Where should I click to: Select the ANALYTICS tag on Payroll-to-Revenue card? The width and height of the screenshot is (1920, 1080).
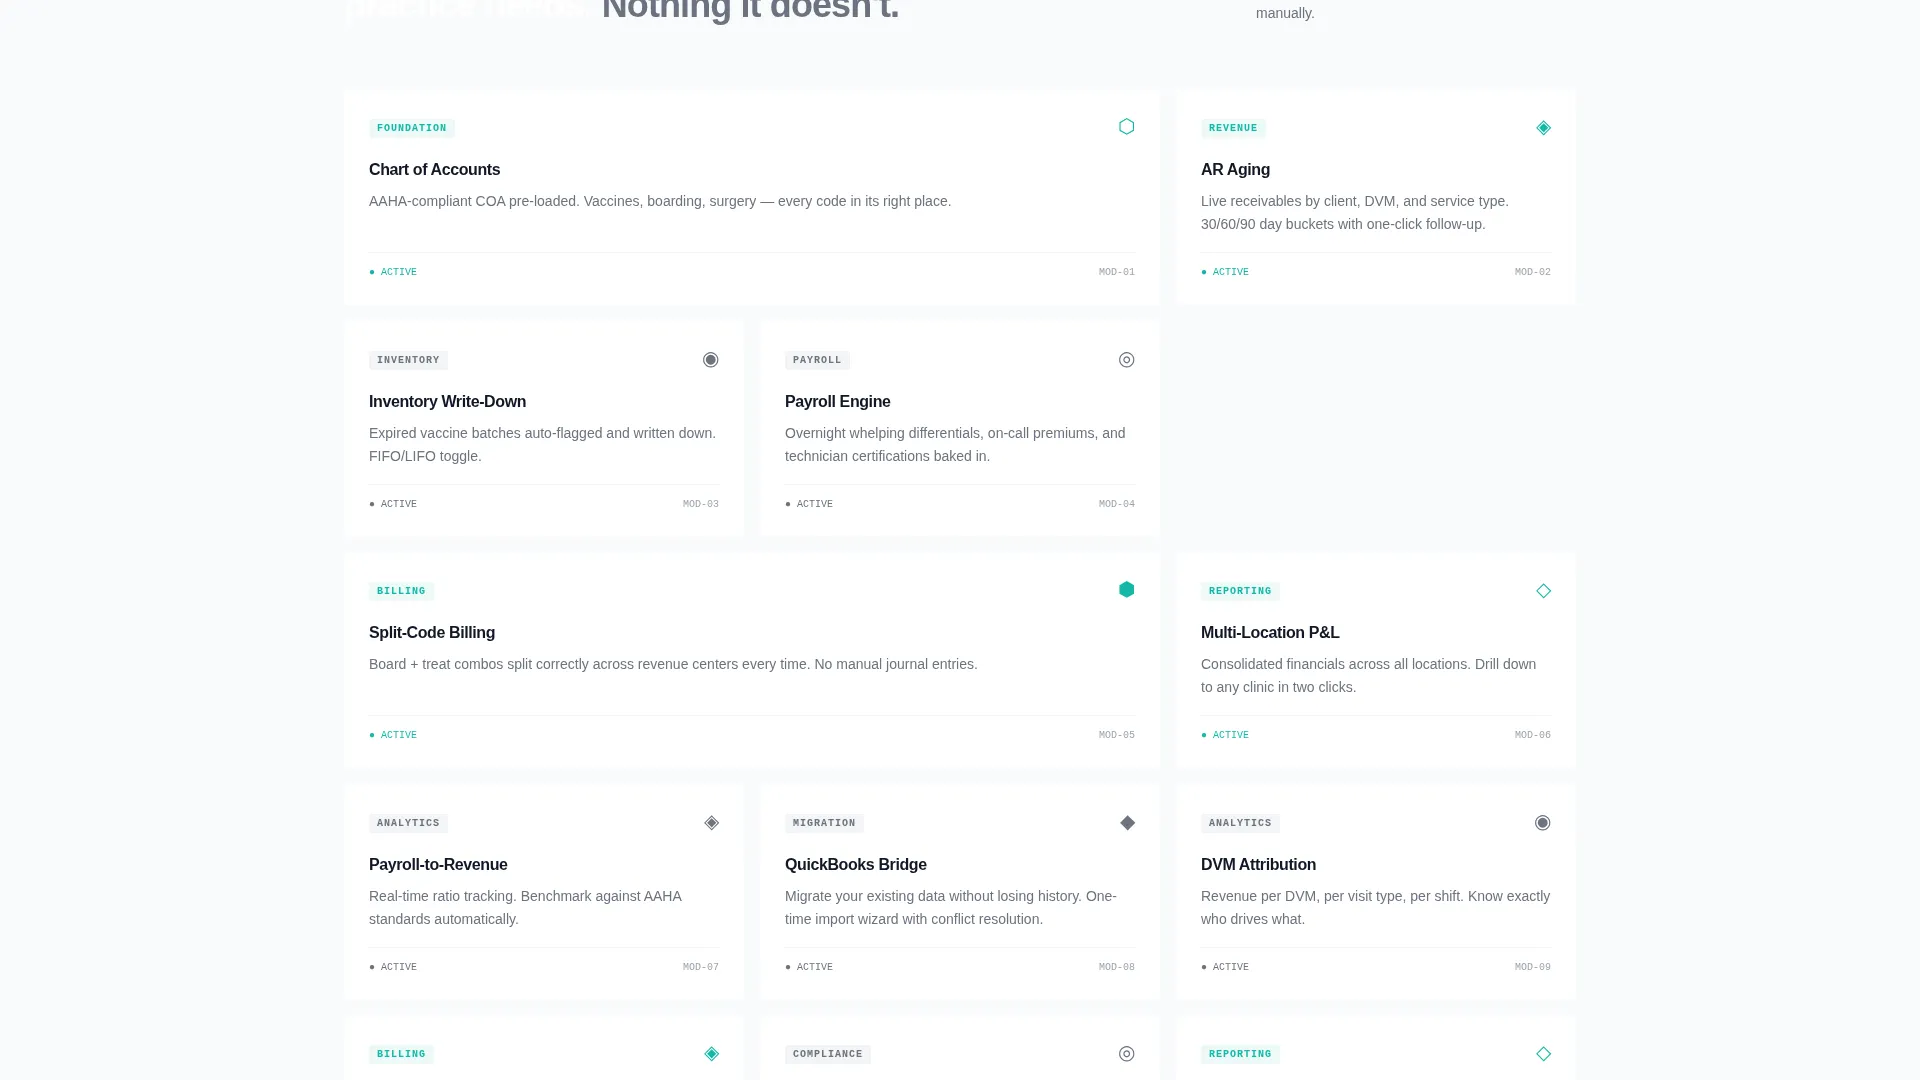click(408, 823)
